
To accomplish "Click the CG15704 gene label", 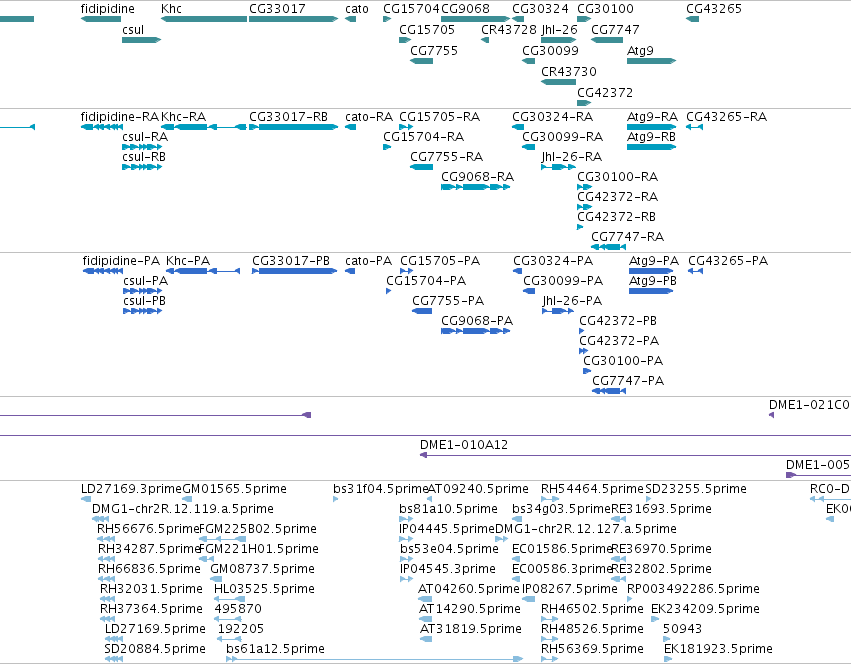I will [x=411, y=9].
